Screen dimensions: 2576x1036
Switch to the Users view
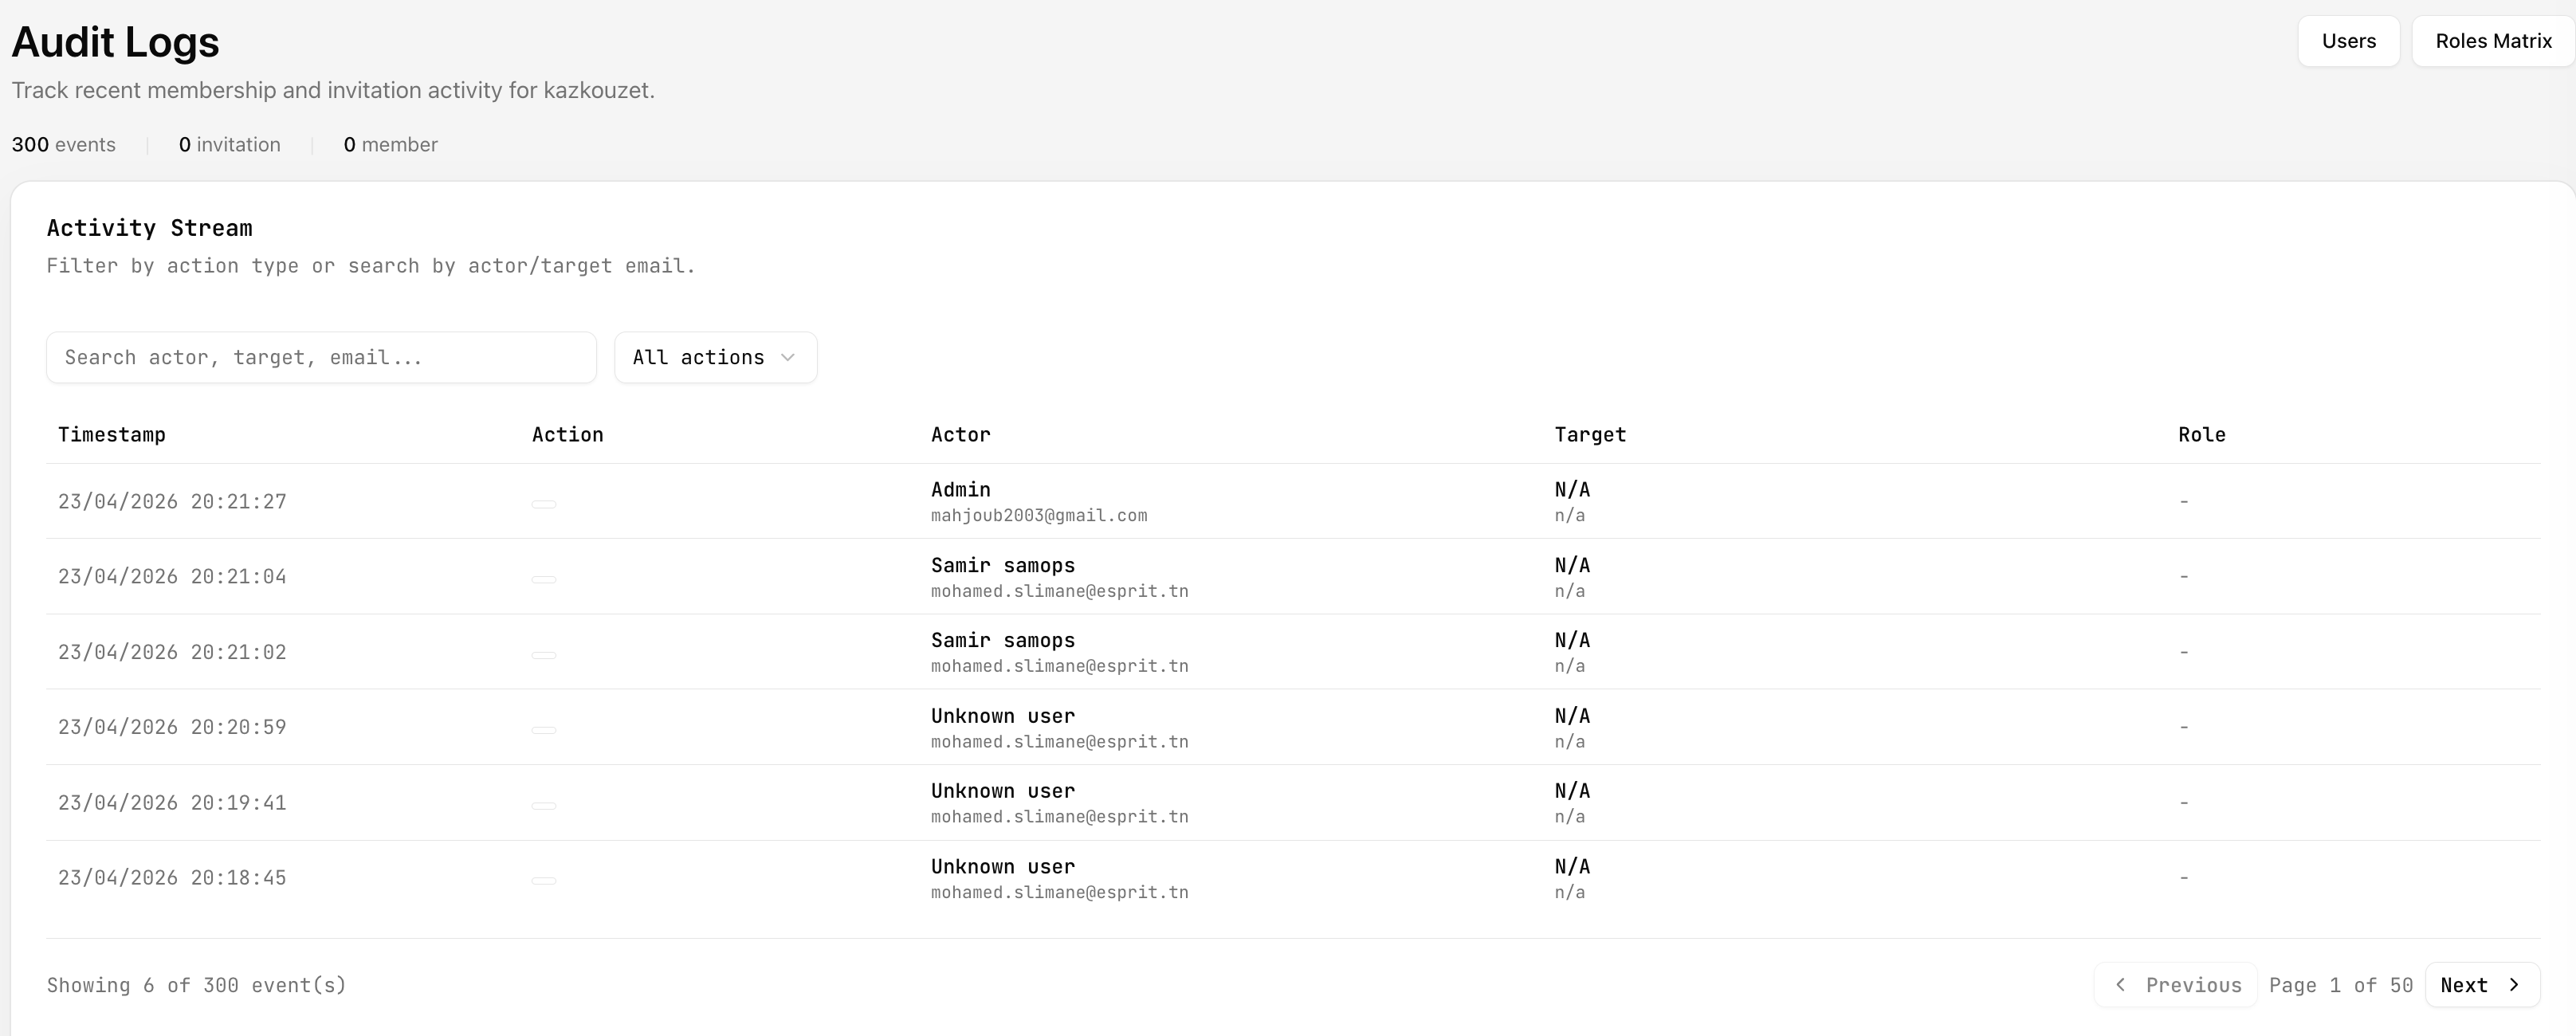(2348, 41)
